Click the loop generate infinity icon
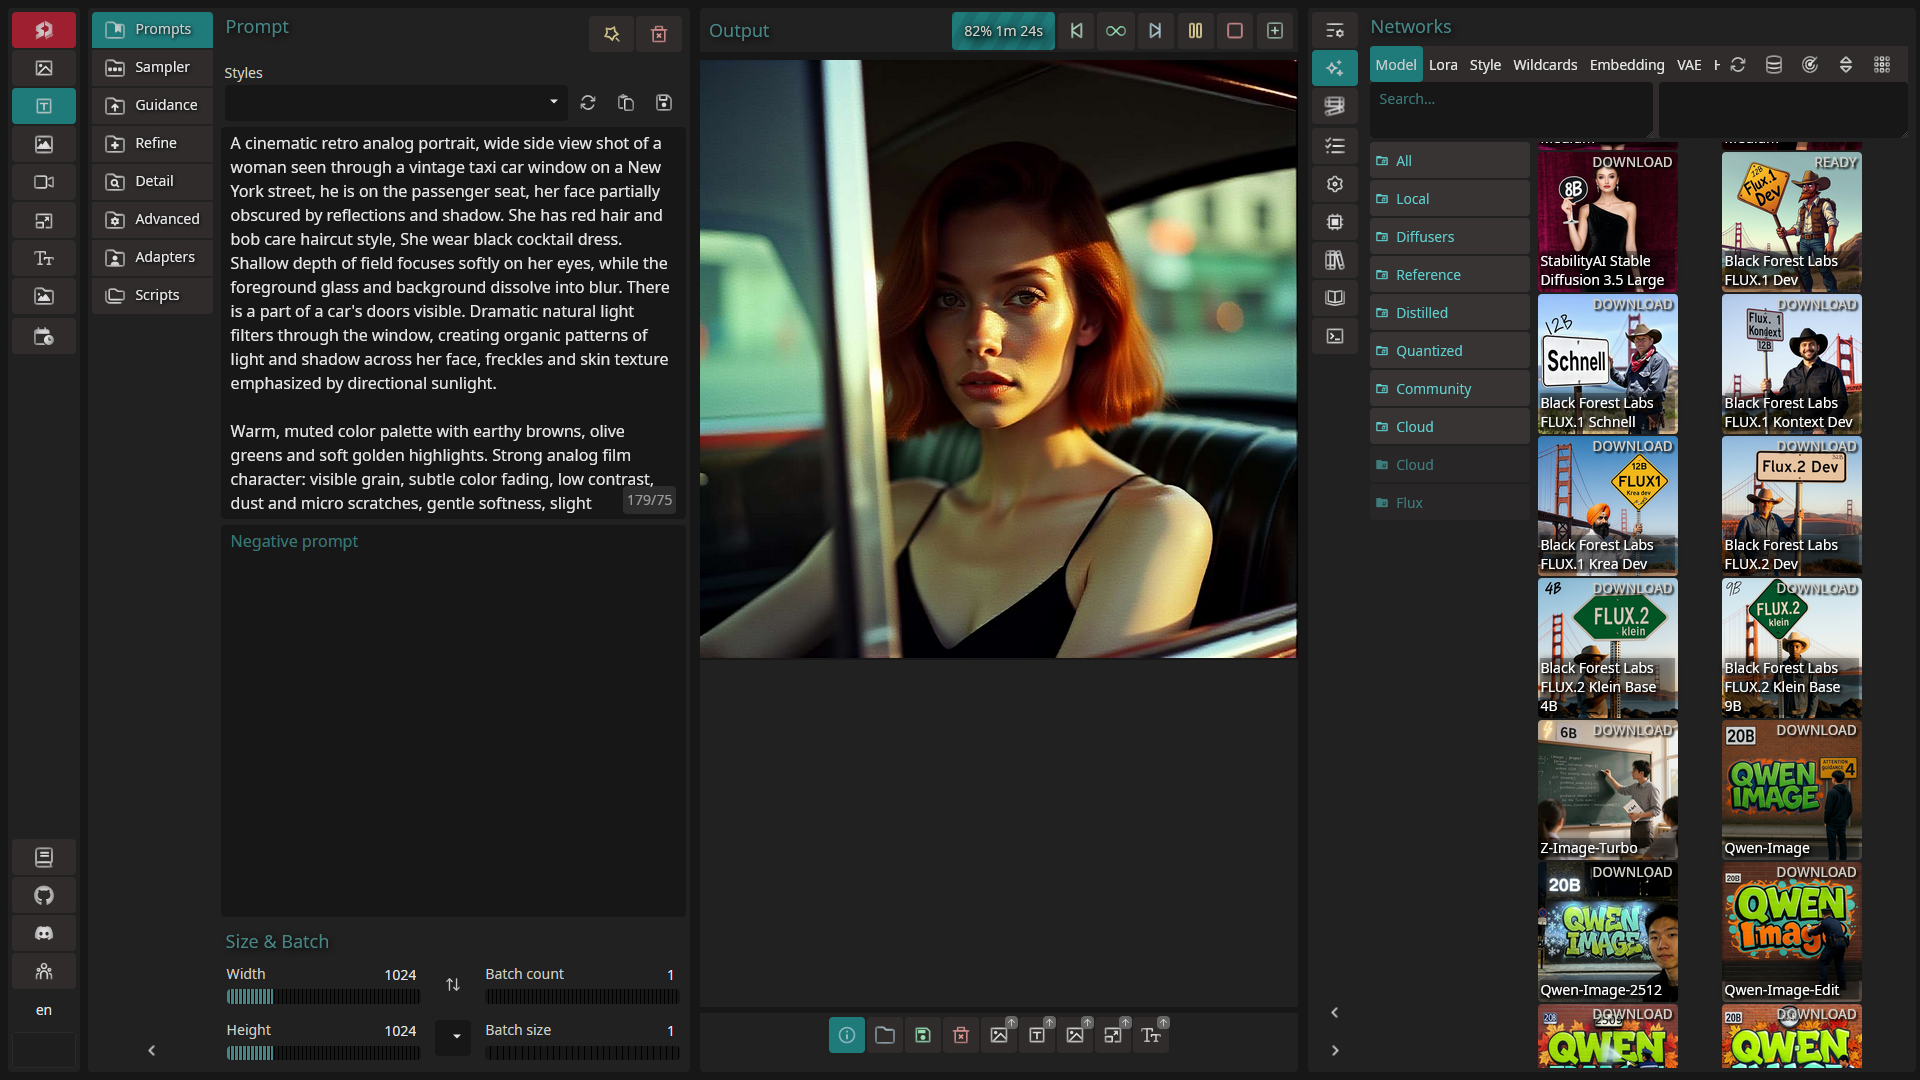Screen dimensions: 1920x1080 click(1115, 31)
